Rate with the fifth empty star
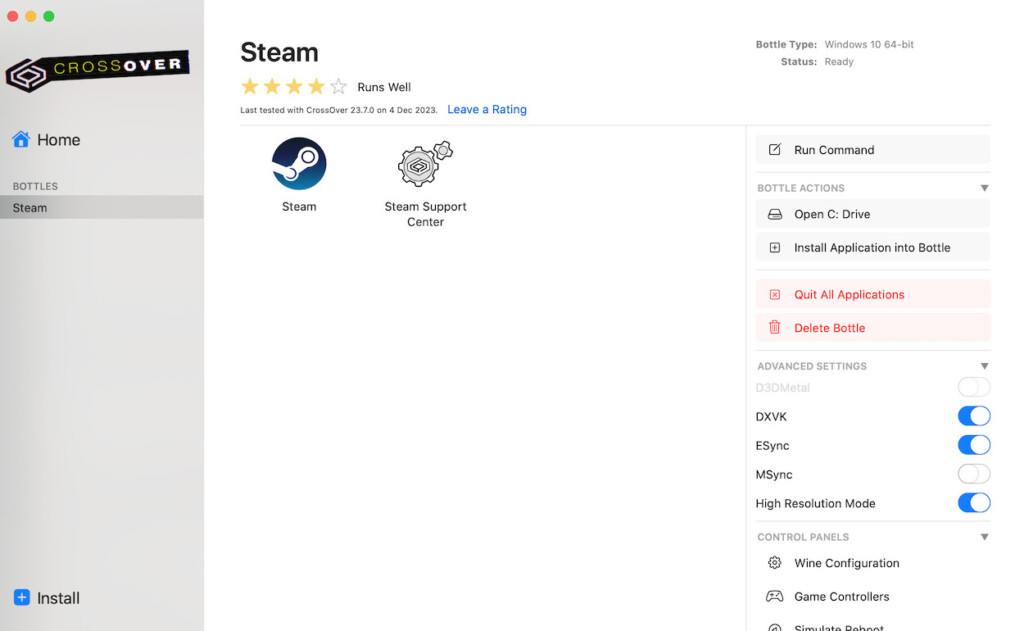1024x631 pixels. coord(338,86)
